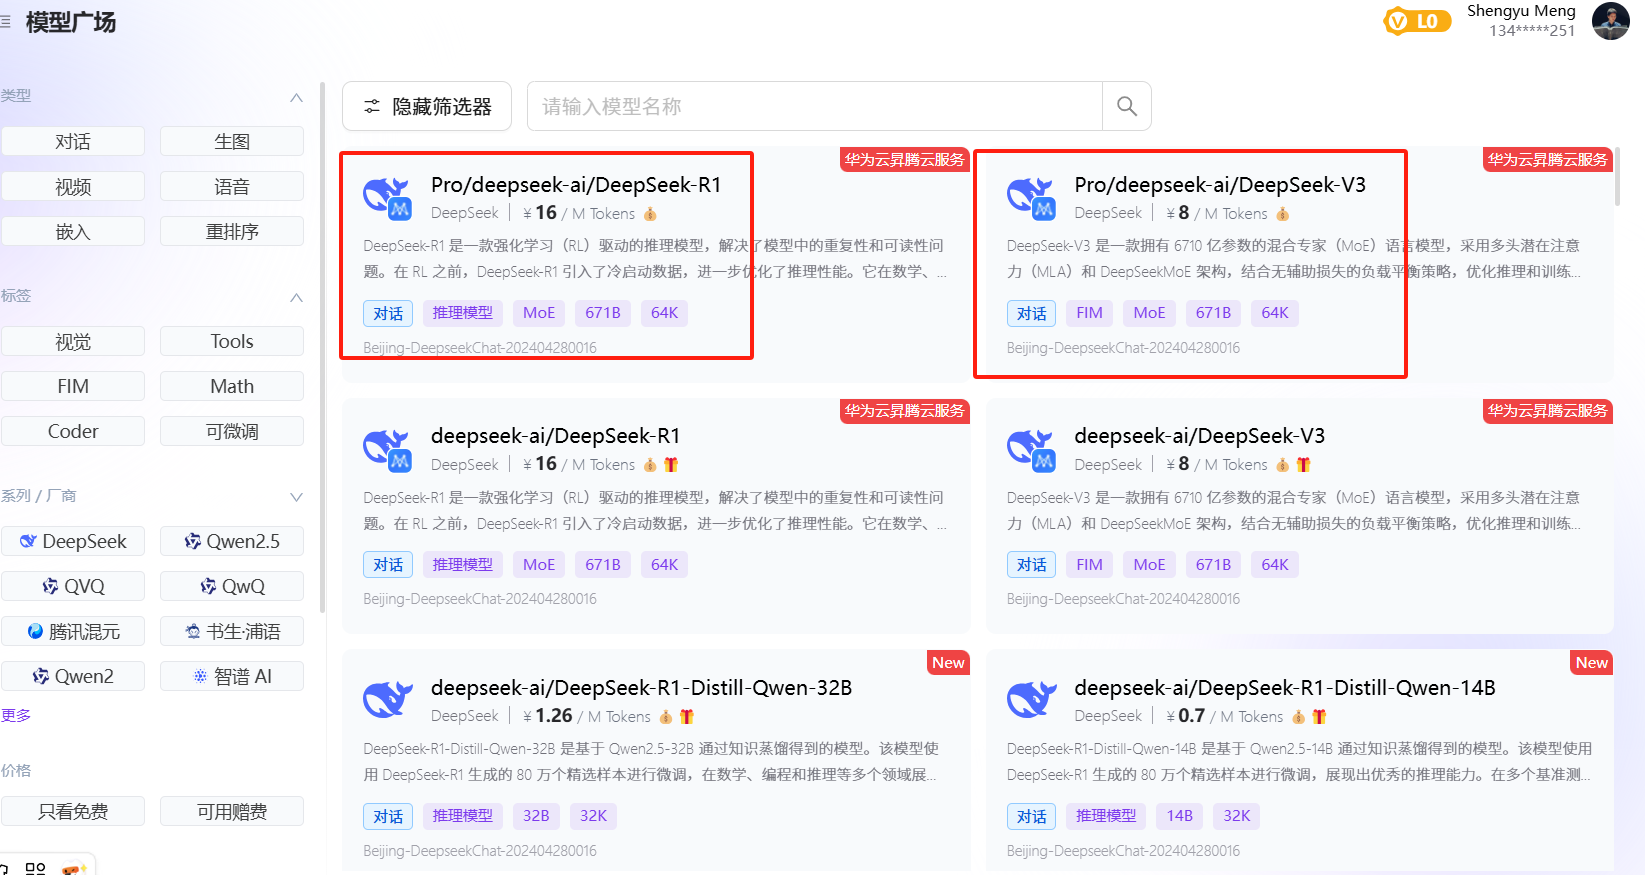1645x875 pixels.
Task: Click the 隐藏筛选器 button
Action: pos(427,106)
